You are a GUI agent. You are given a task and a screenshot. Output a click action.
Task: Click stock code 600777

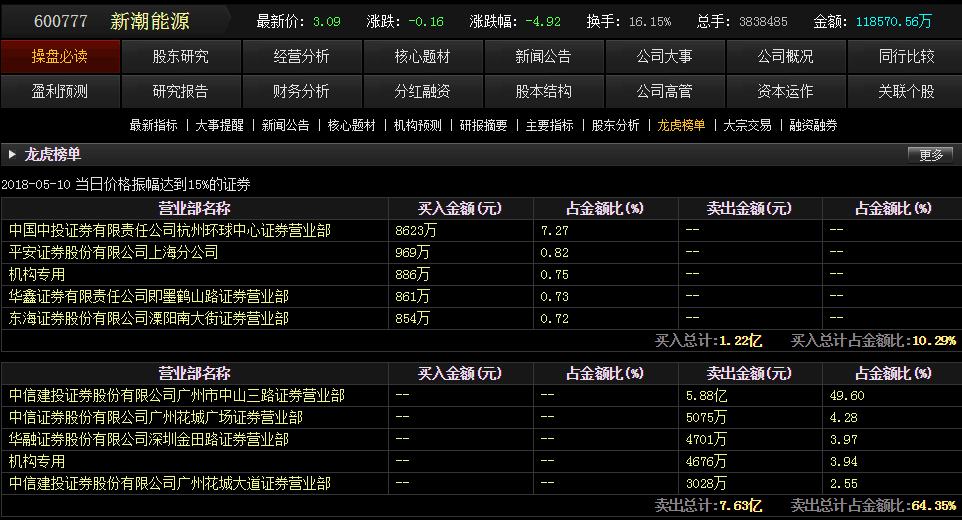[x=61, y=21]
